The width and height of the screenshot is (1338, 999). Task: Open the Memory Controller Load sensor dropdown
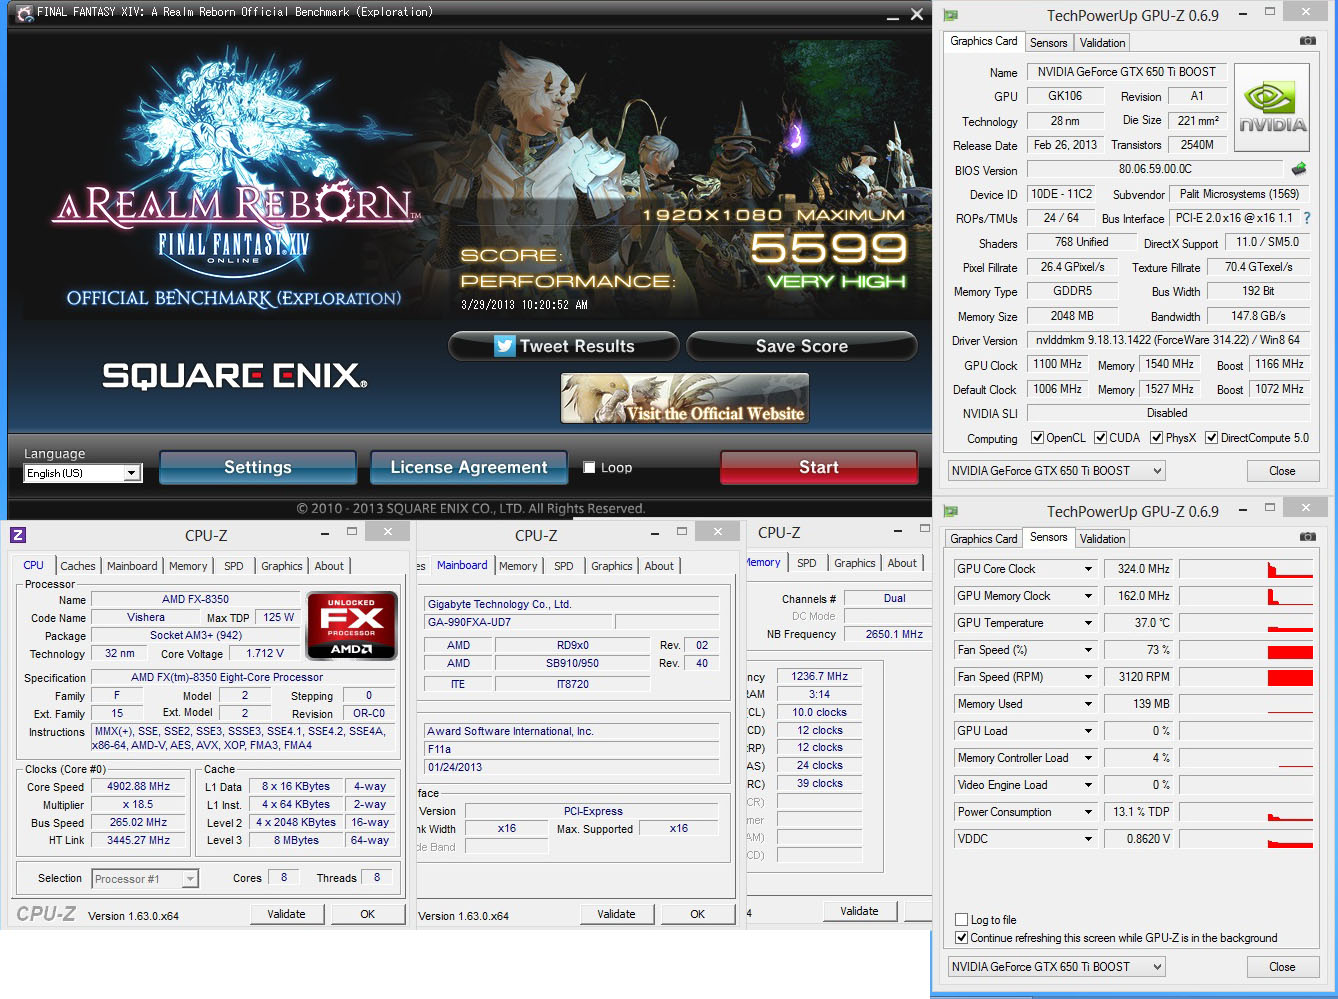1089,758
